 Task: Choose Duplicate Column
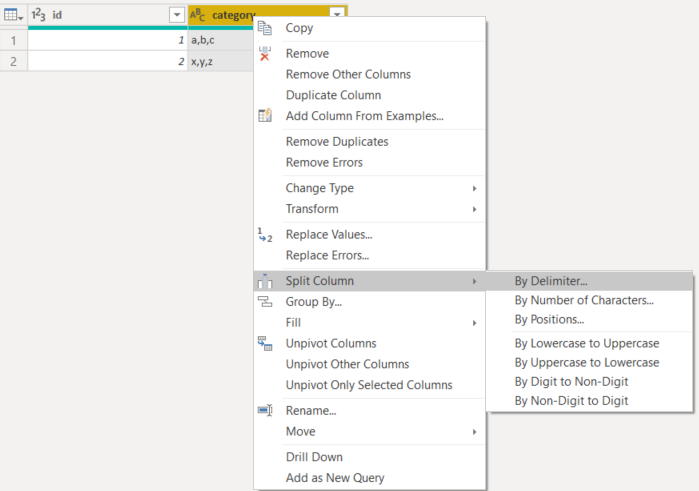click(370, 95)
